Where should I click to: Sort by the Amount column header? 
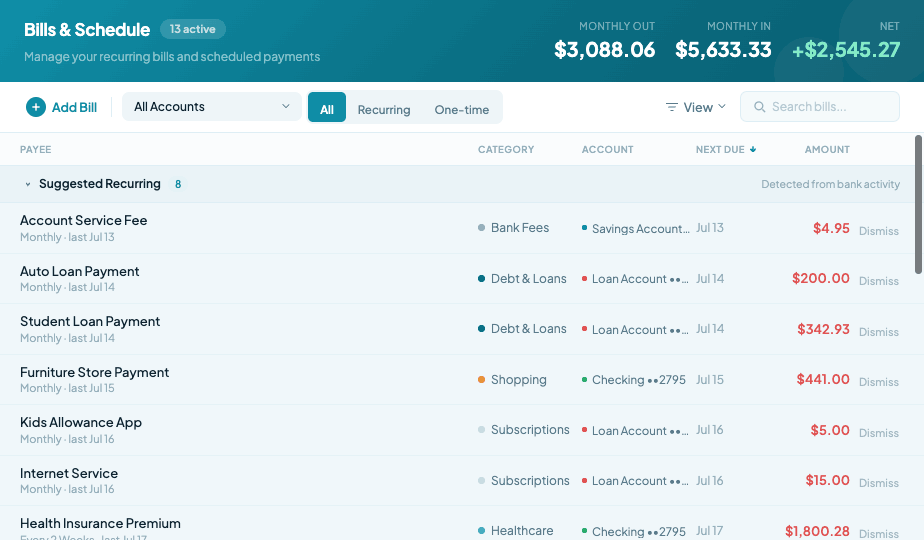point(827,150)
